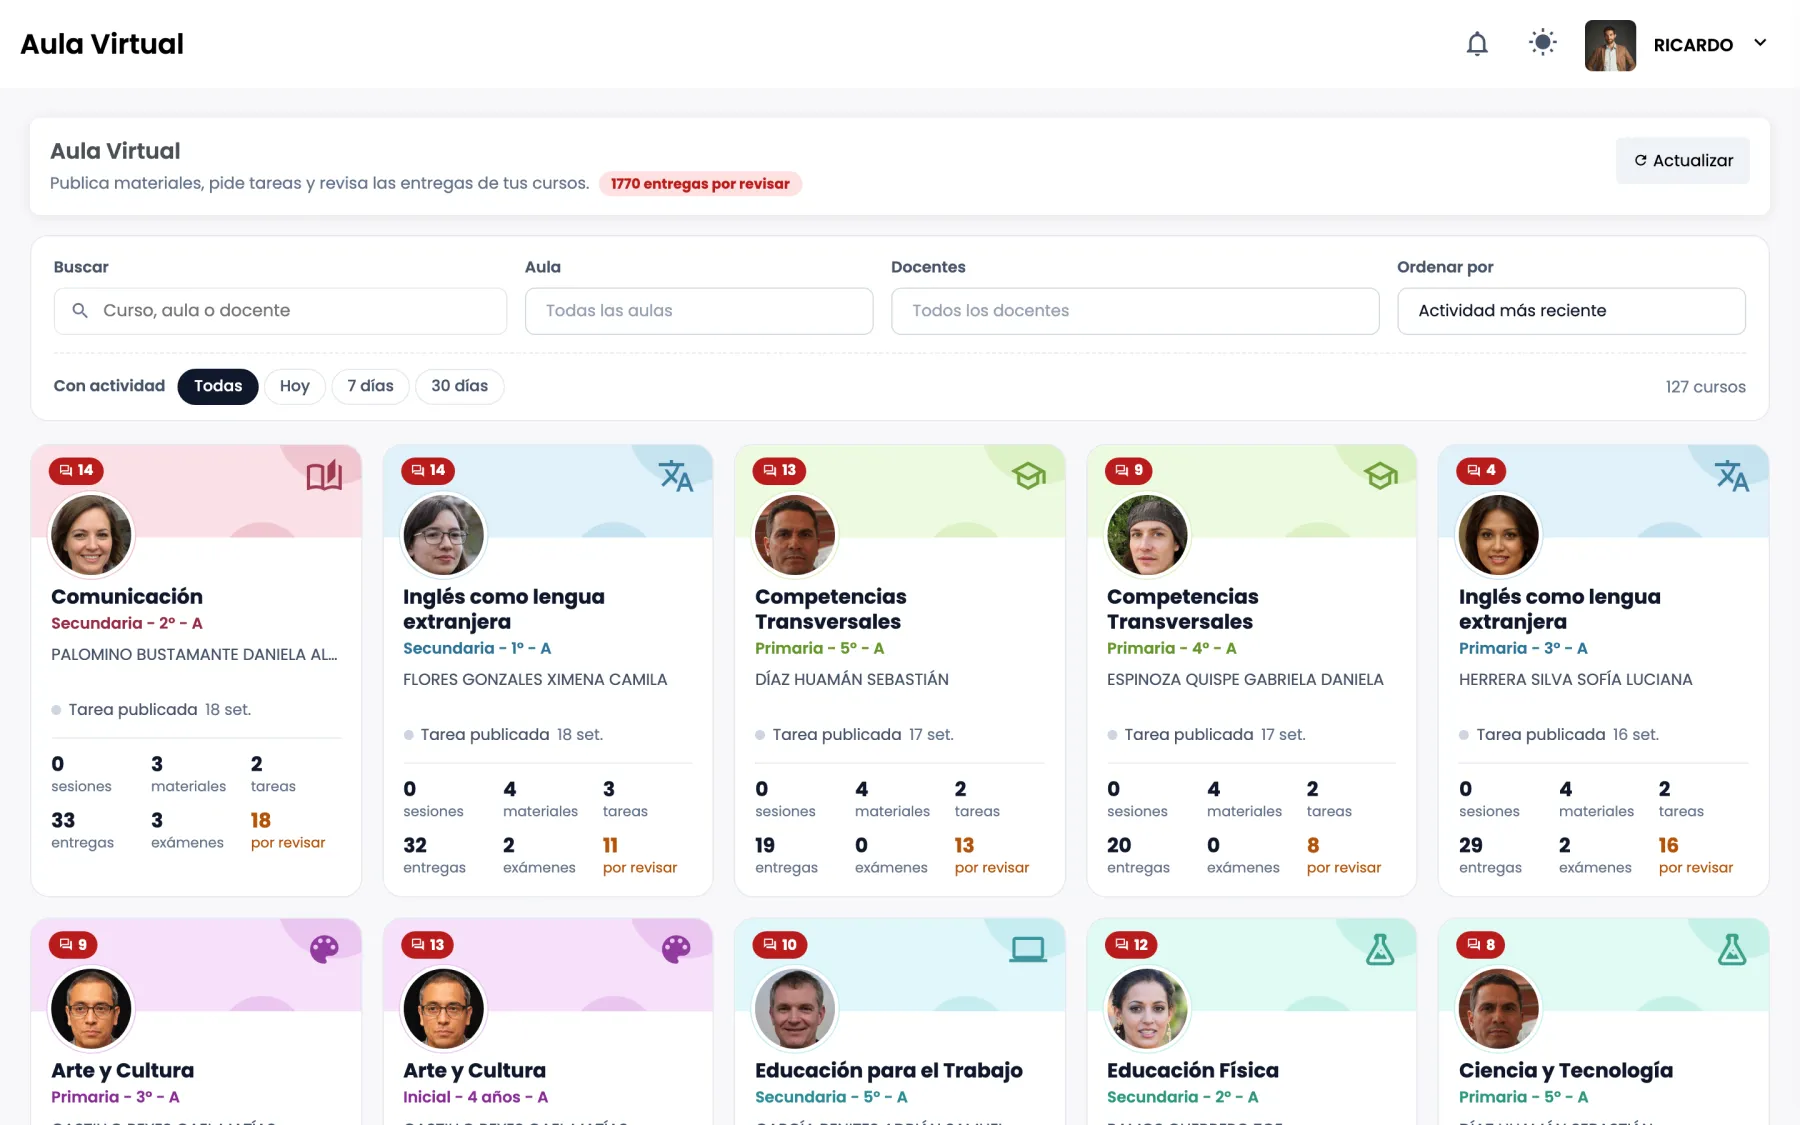This screenshot has height=1125, width=1800.
Task: Click the 127 cursos count text
Action: (x=1705, y=387)
